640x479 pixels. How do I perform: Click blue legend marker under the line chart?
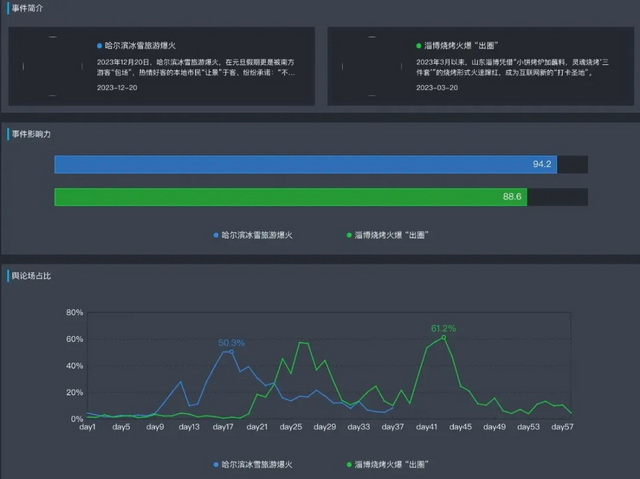215,465
